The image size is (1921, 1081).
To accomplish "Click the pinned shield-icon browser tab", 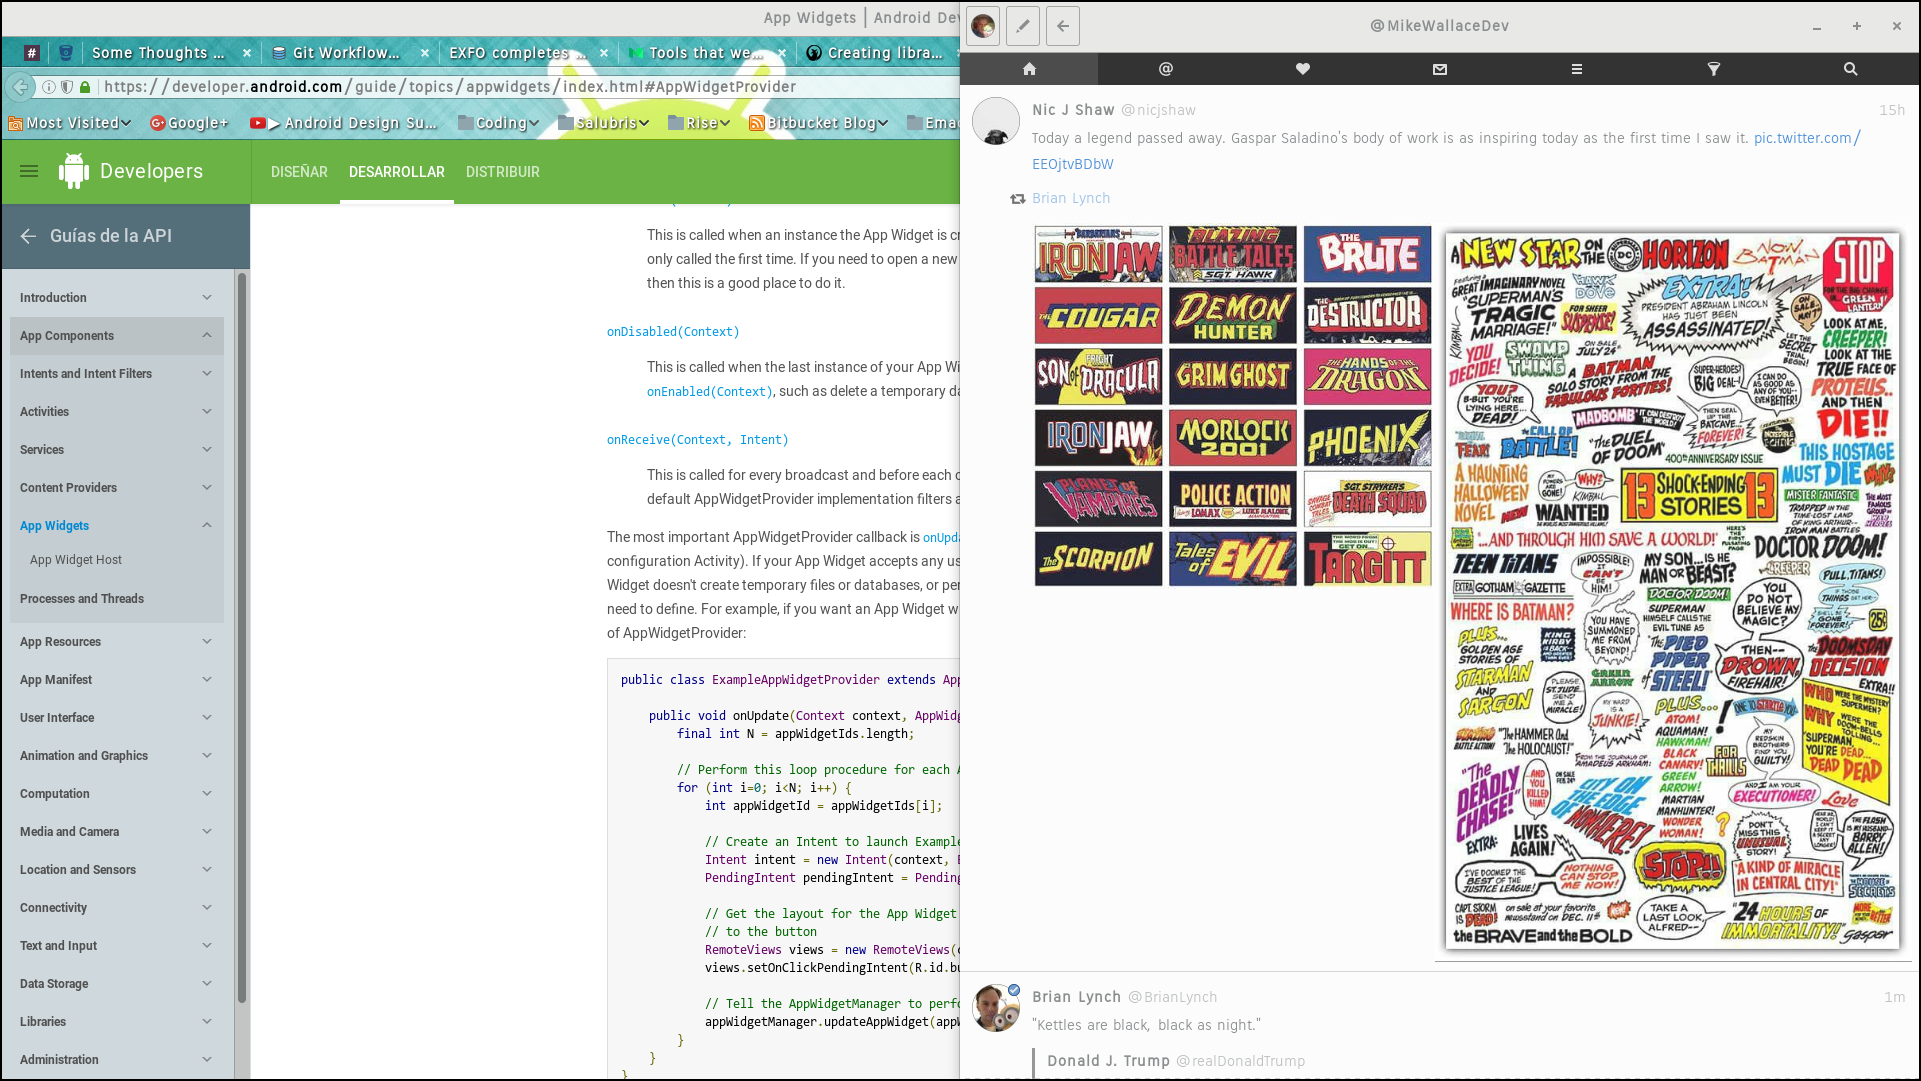I will [66, 53].
